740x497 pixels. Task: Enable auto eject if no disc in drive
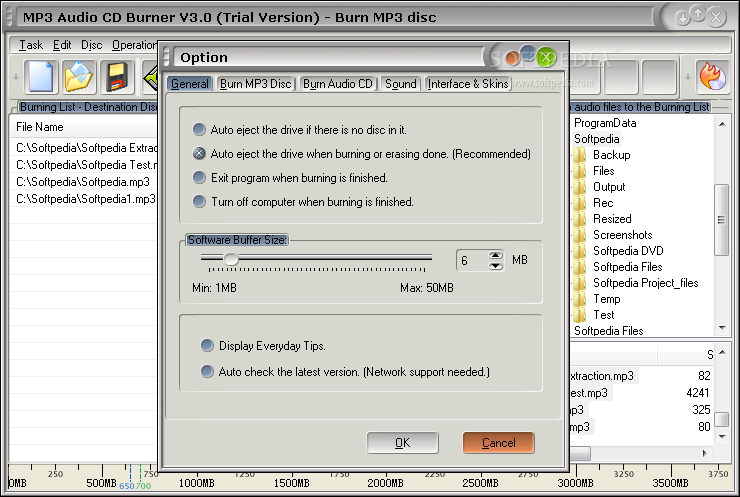point(199,129)
